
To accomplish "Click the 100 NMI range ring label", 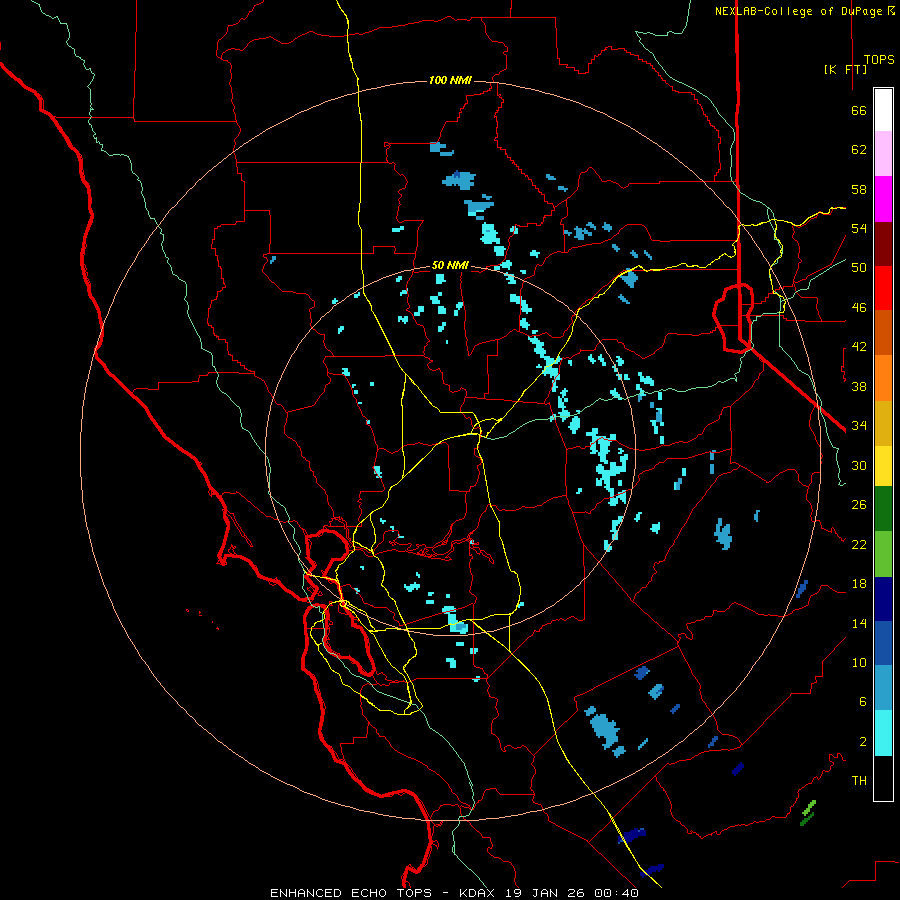I will coord(450,80).
